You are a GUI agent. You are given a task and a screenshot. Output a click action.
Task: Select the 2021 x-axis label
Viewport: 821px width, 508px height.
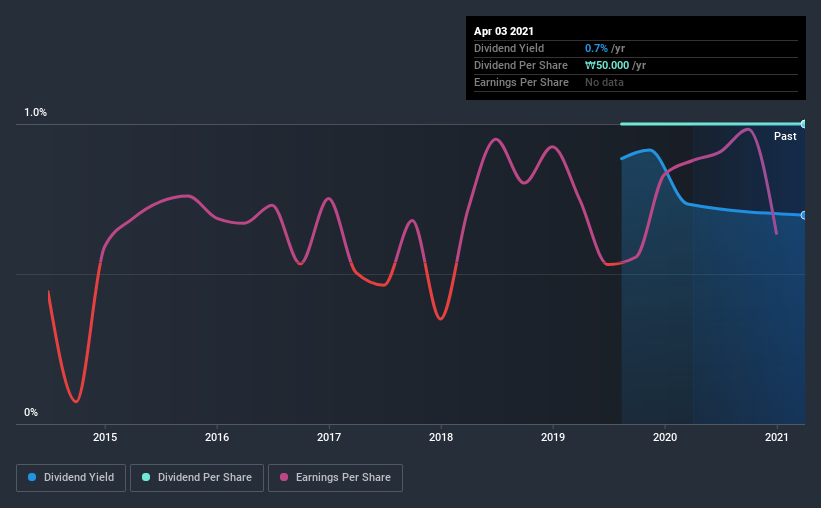[776, 437]
